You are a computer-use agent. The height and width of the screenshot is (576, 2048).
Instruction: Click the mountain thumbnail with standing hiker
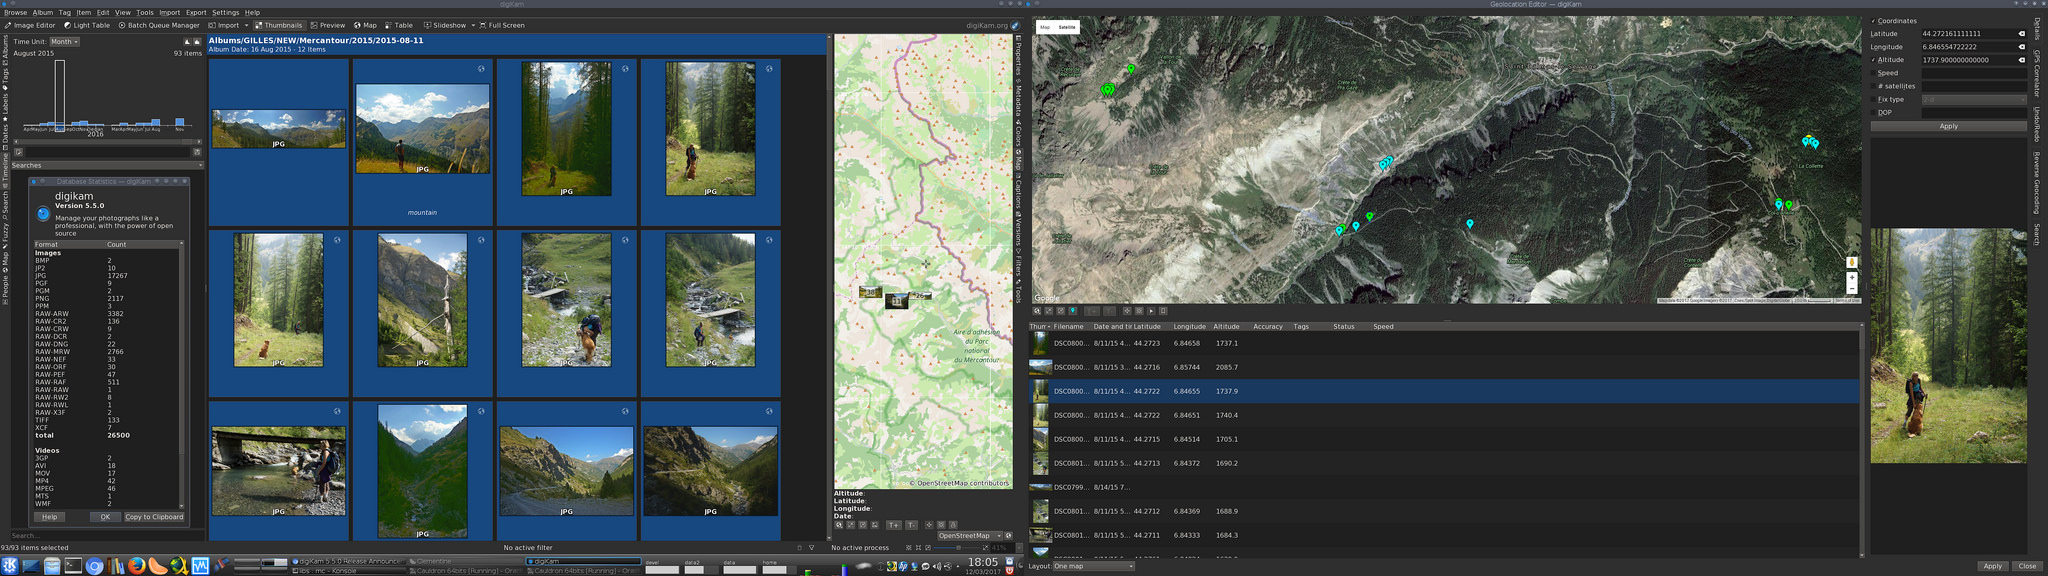pyautogui.click(x=423, y=129)
